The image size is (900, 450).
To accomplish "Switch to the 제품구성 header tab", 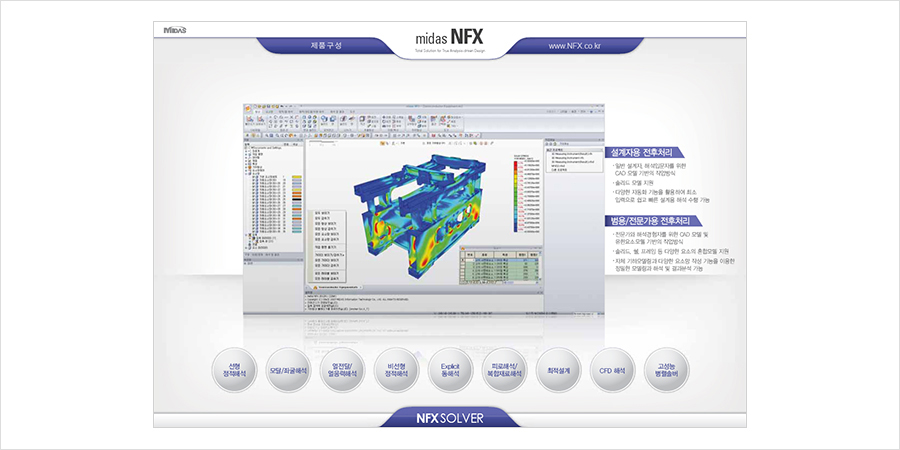I will (x=325, y=45).
